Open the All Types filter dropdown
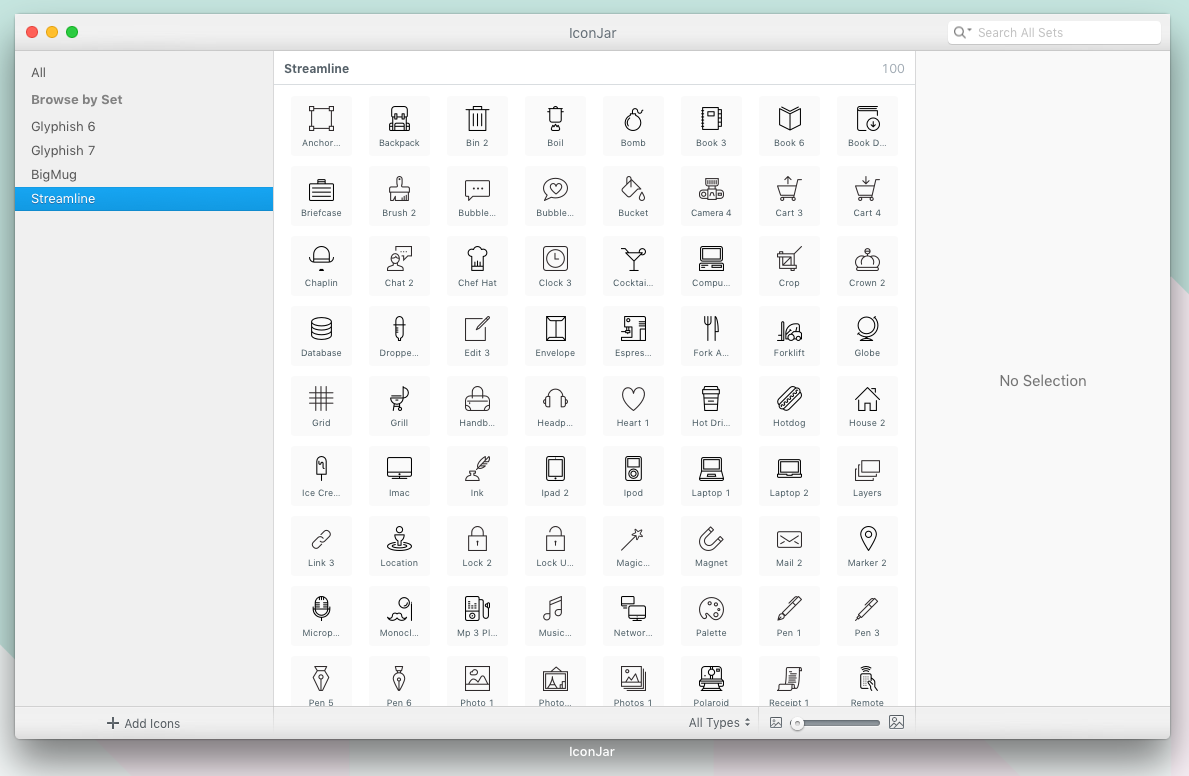1189x776 pixels. [719, 722]
